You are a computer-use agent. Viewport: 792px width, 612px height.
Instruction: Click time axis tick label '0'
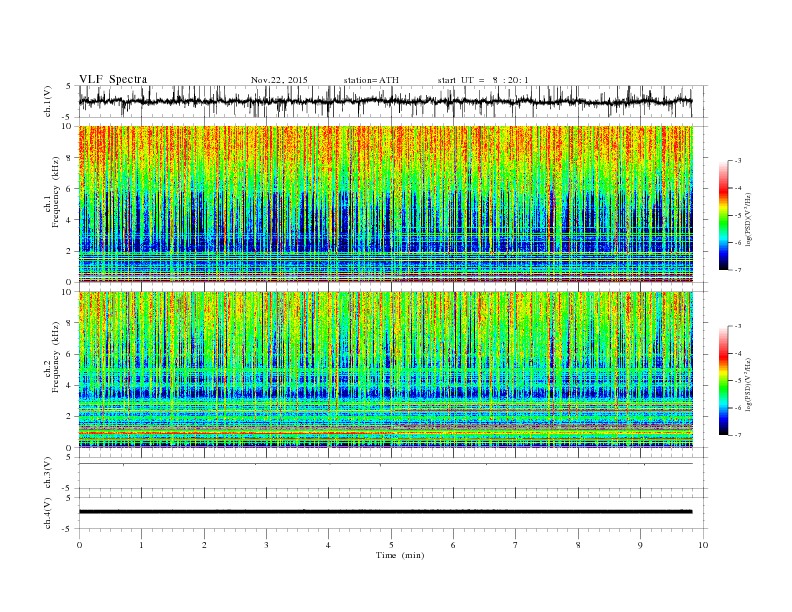click(x=79, y=545)
